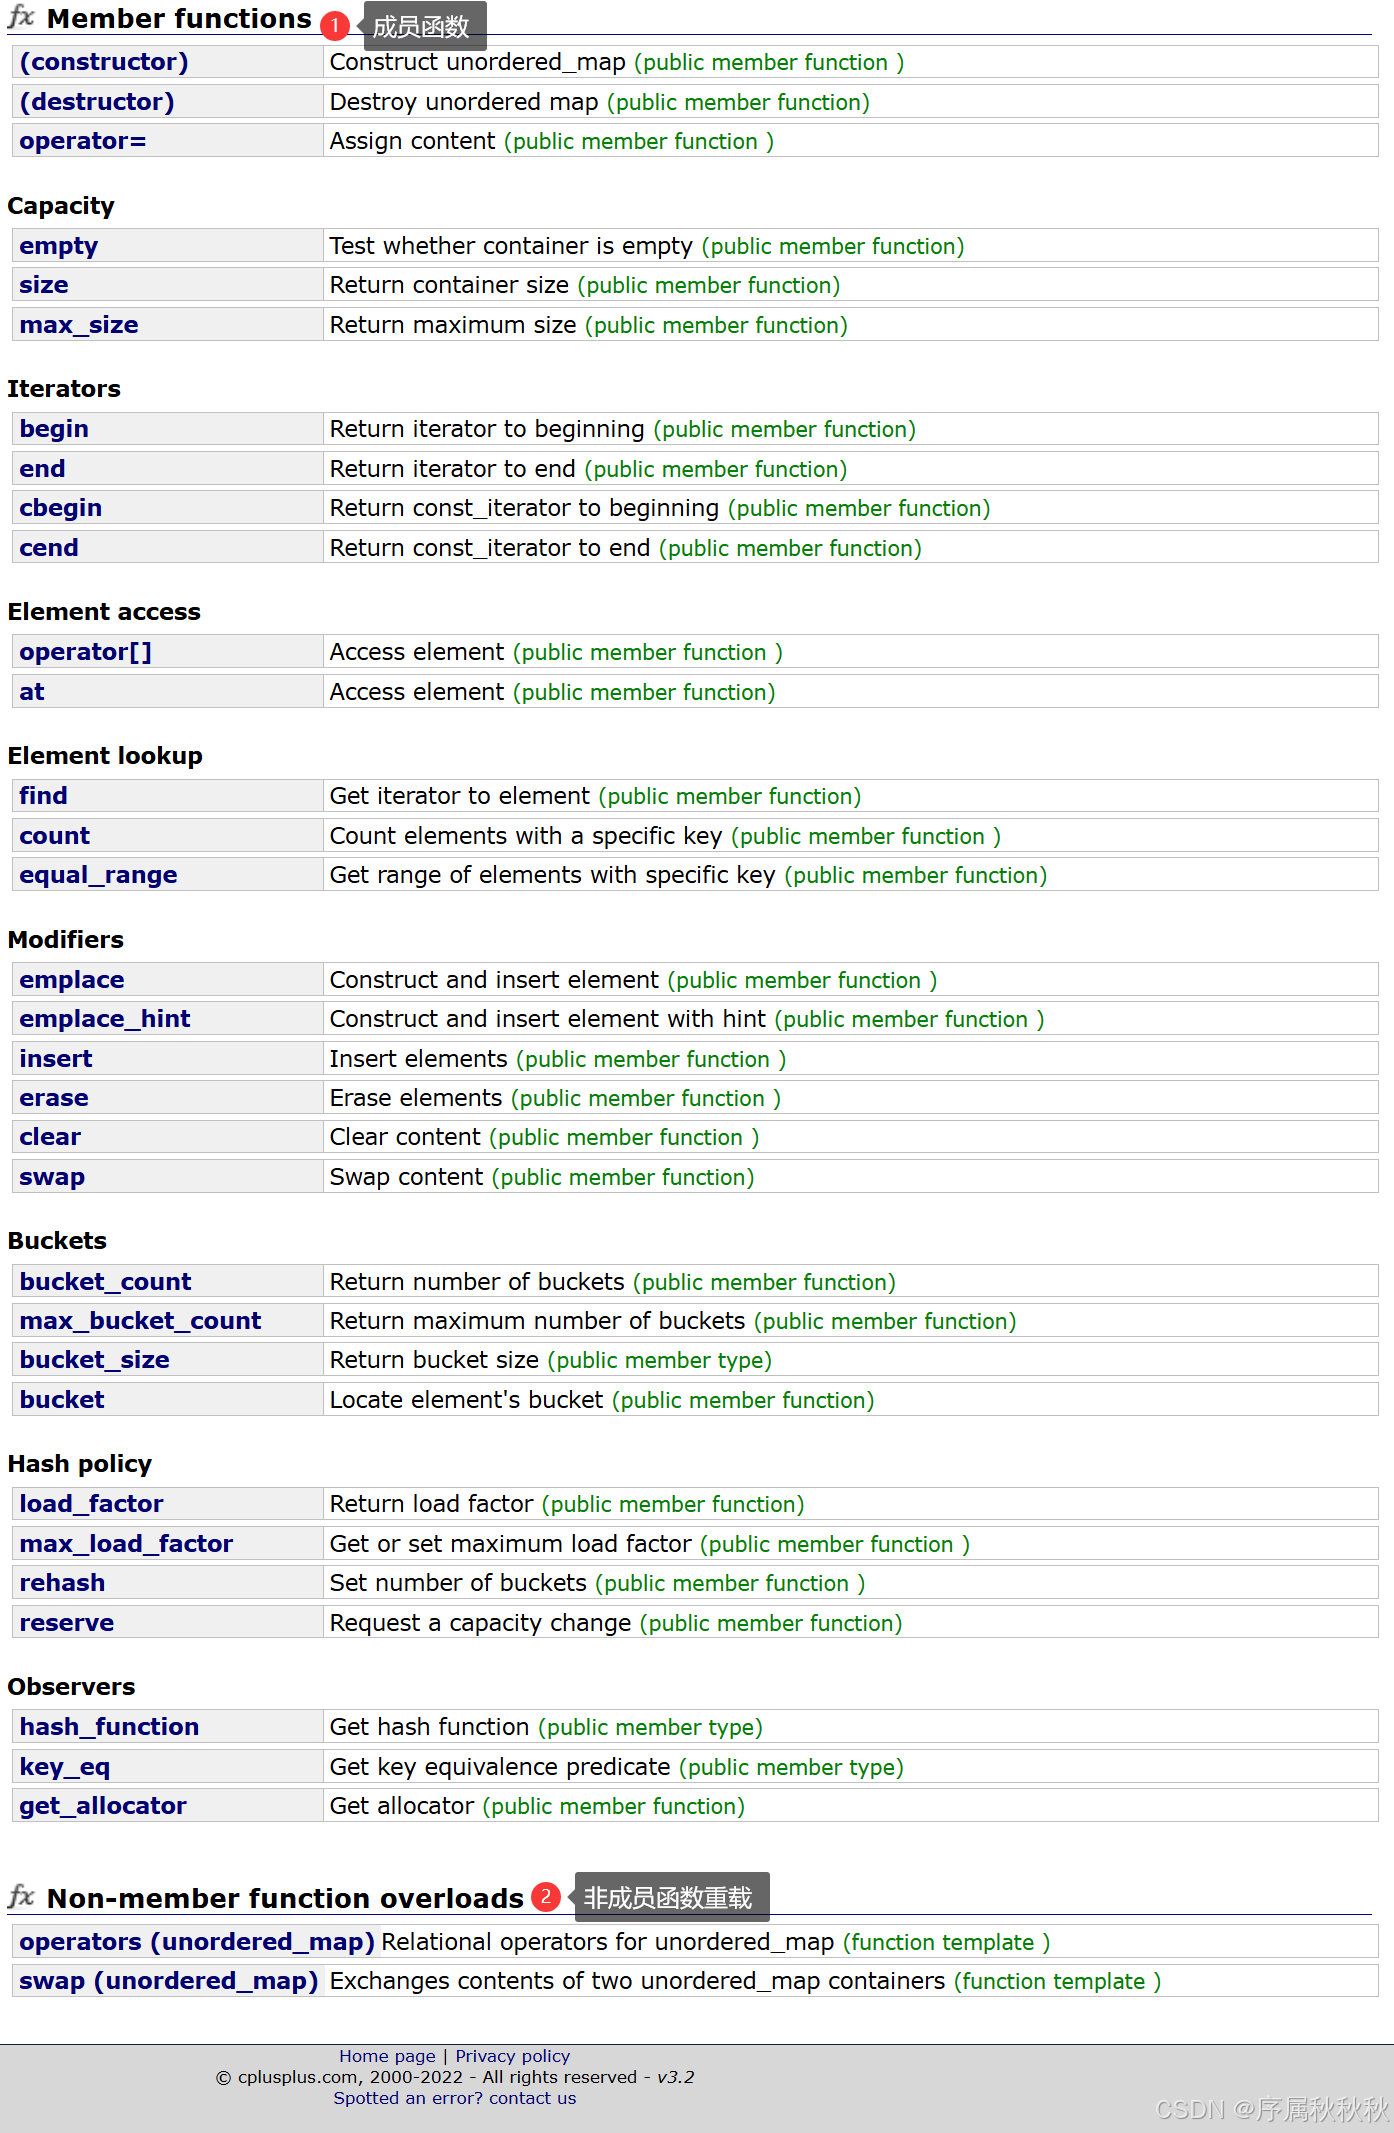The image size is (1394, 2133).
Task: Click the fx icon beside Non-member function overloads
Action: [21, 1896]
